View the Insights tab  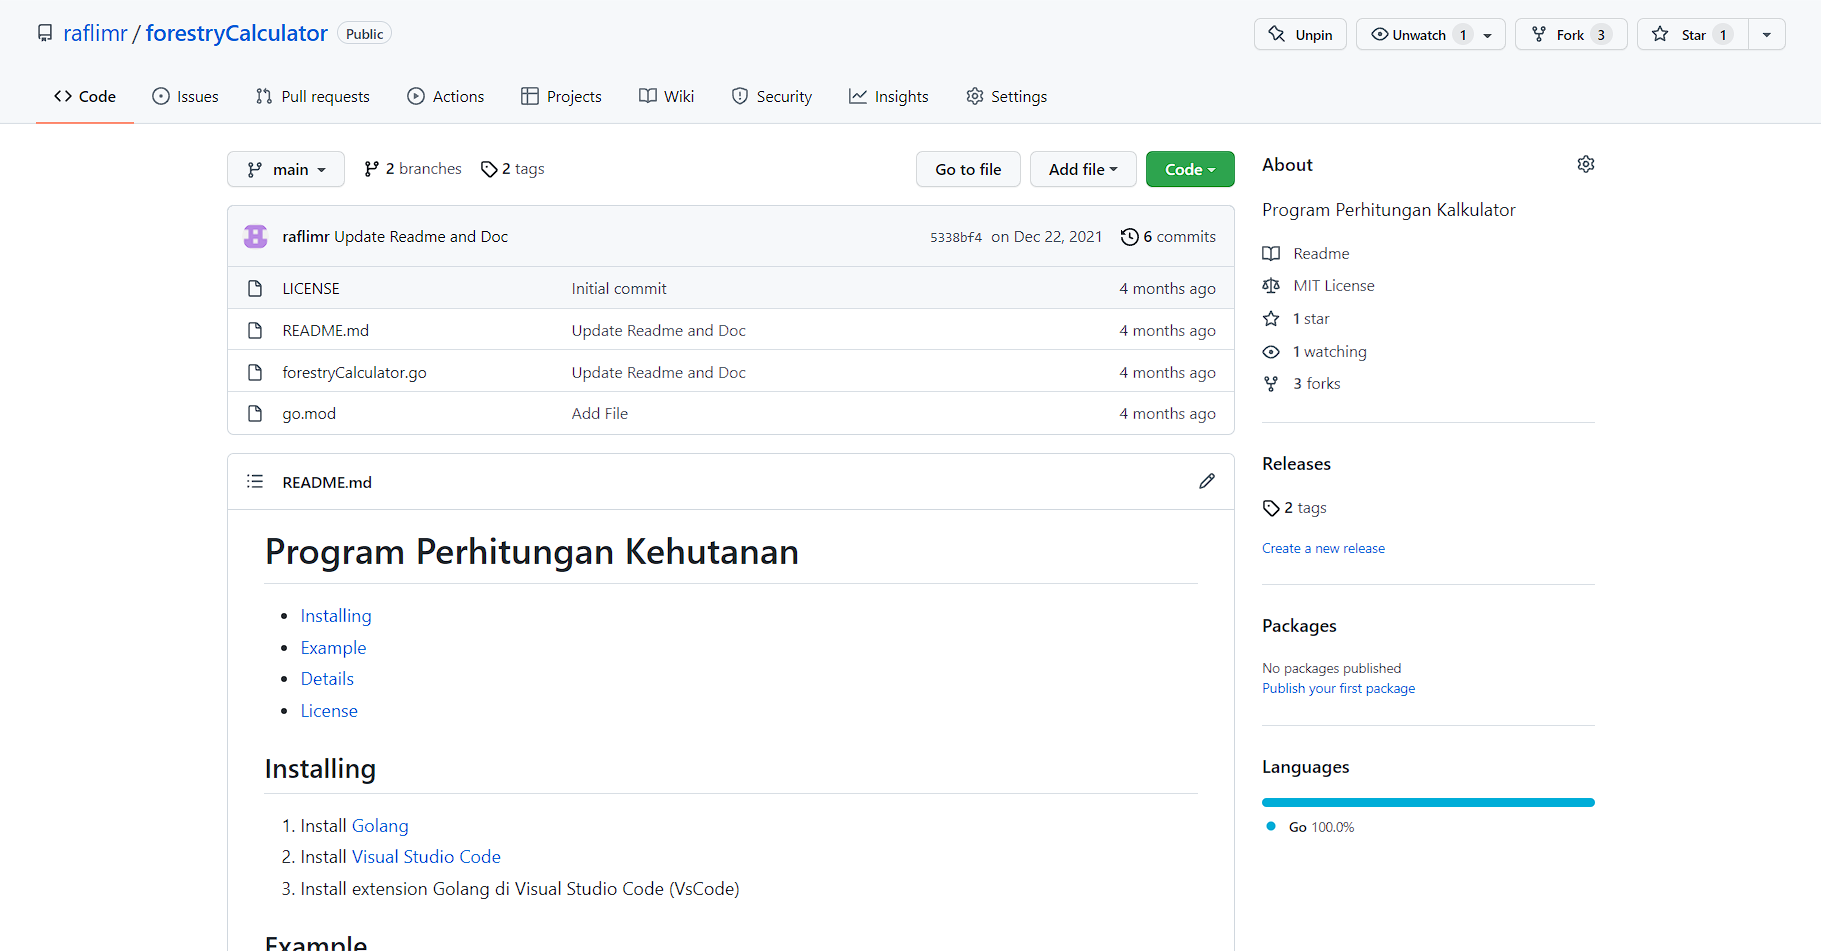[889, 96]
